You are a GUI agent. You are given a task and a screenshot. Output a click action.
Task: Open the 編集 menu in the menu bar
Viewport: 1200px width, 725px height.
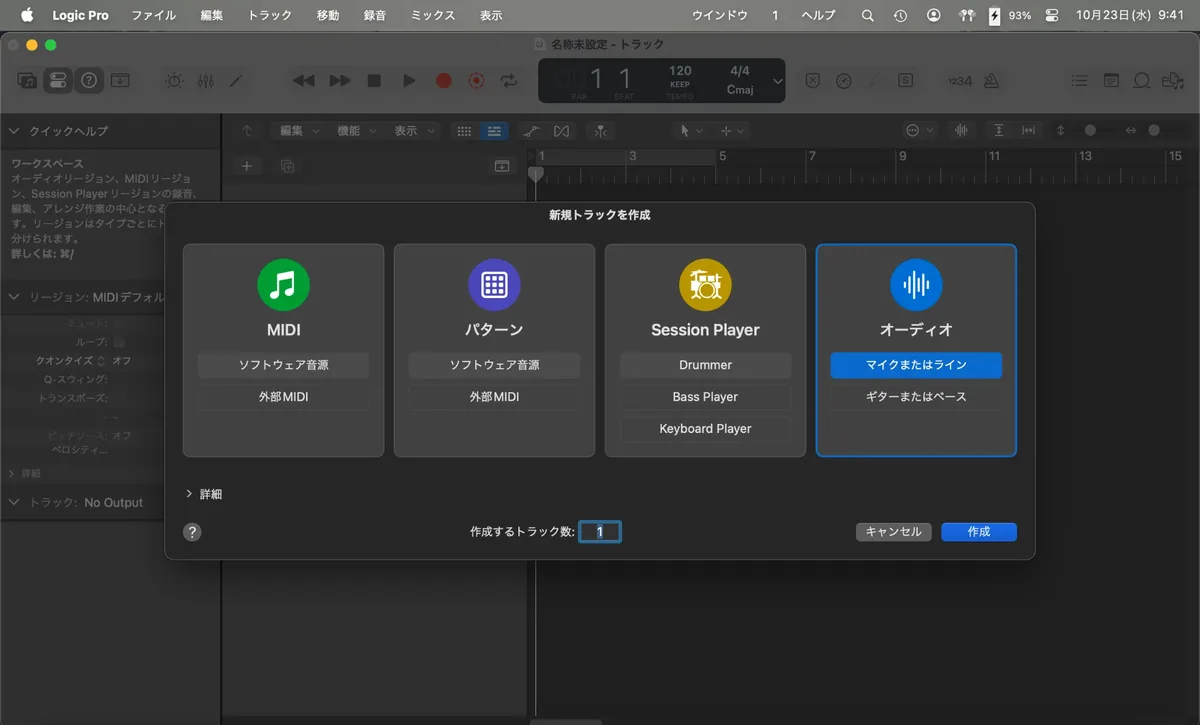click(x=211, y=15)
